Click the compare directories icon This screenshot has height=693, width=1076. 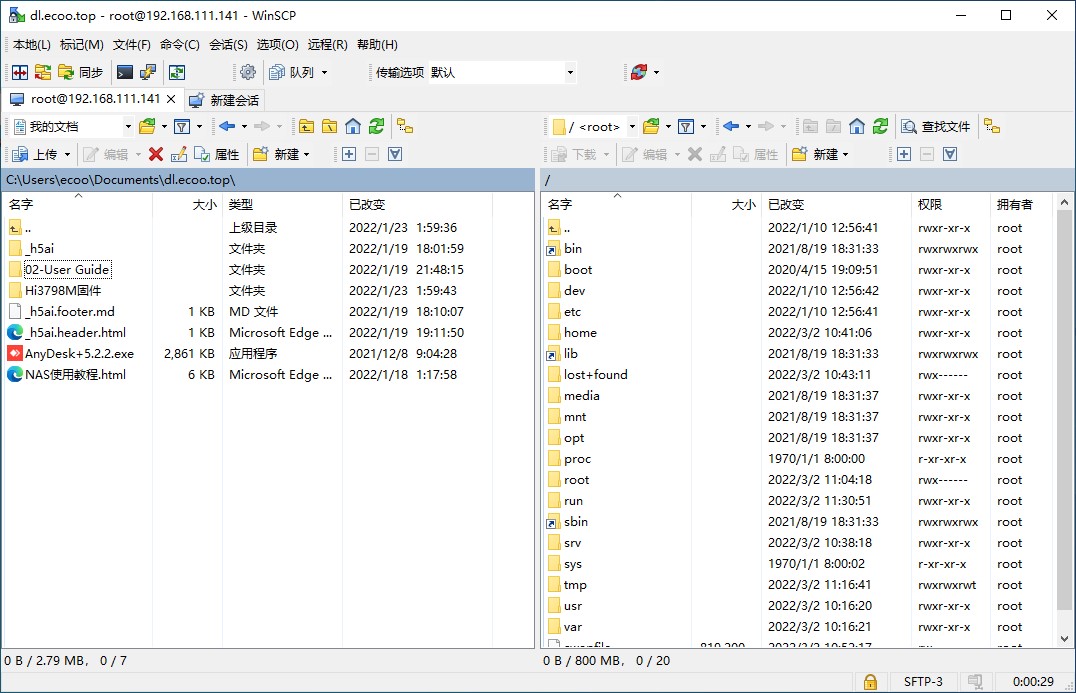pos(19,72)
